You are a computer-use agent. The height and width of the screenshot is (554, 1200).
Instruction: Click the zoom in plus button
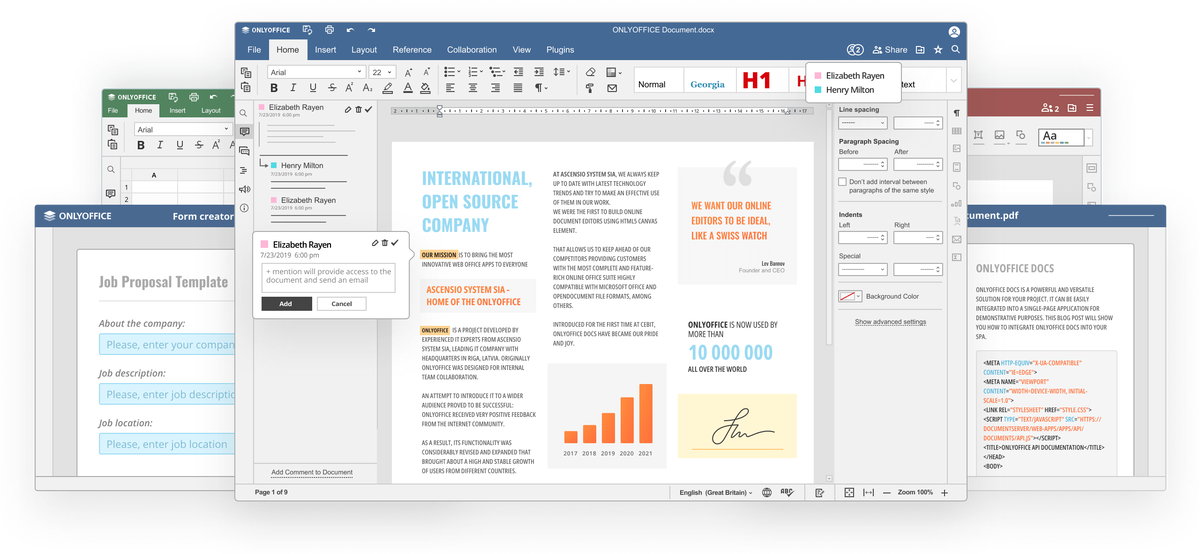[x=944, y=492]
